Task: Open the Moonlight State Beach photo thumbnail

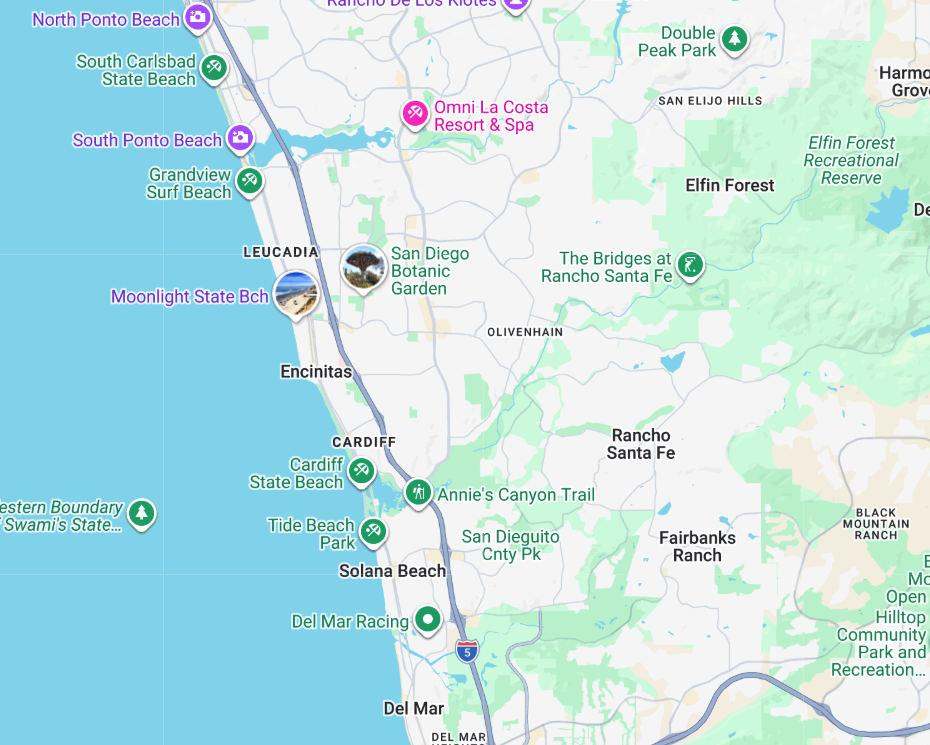Action: pos(296,295)
